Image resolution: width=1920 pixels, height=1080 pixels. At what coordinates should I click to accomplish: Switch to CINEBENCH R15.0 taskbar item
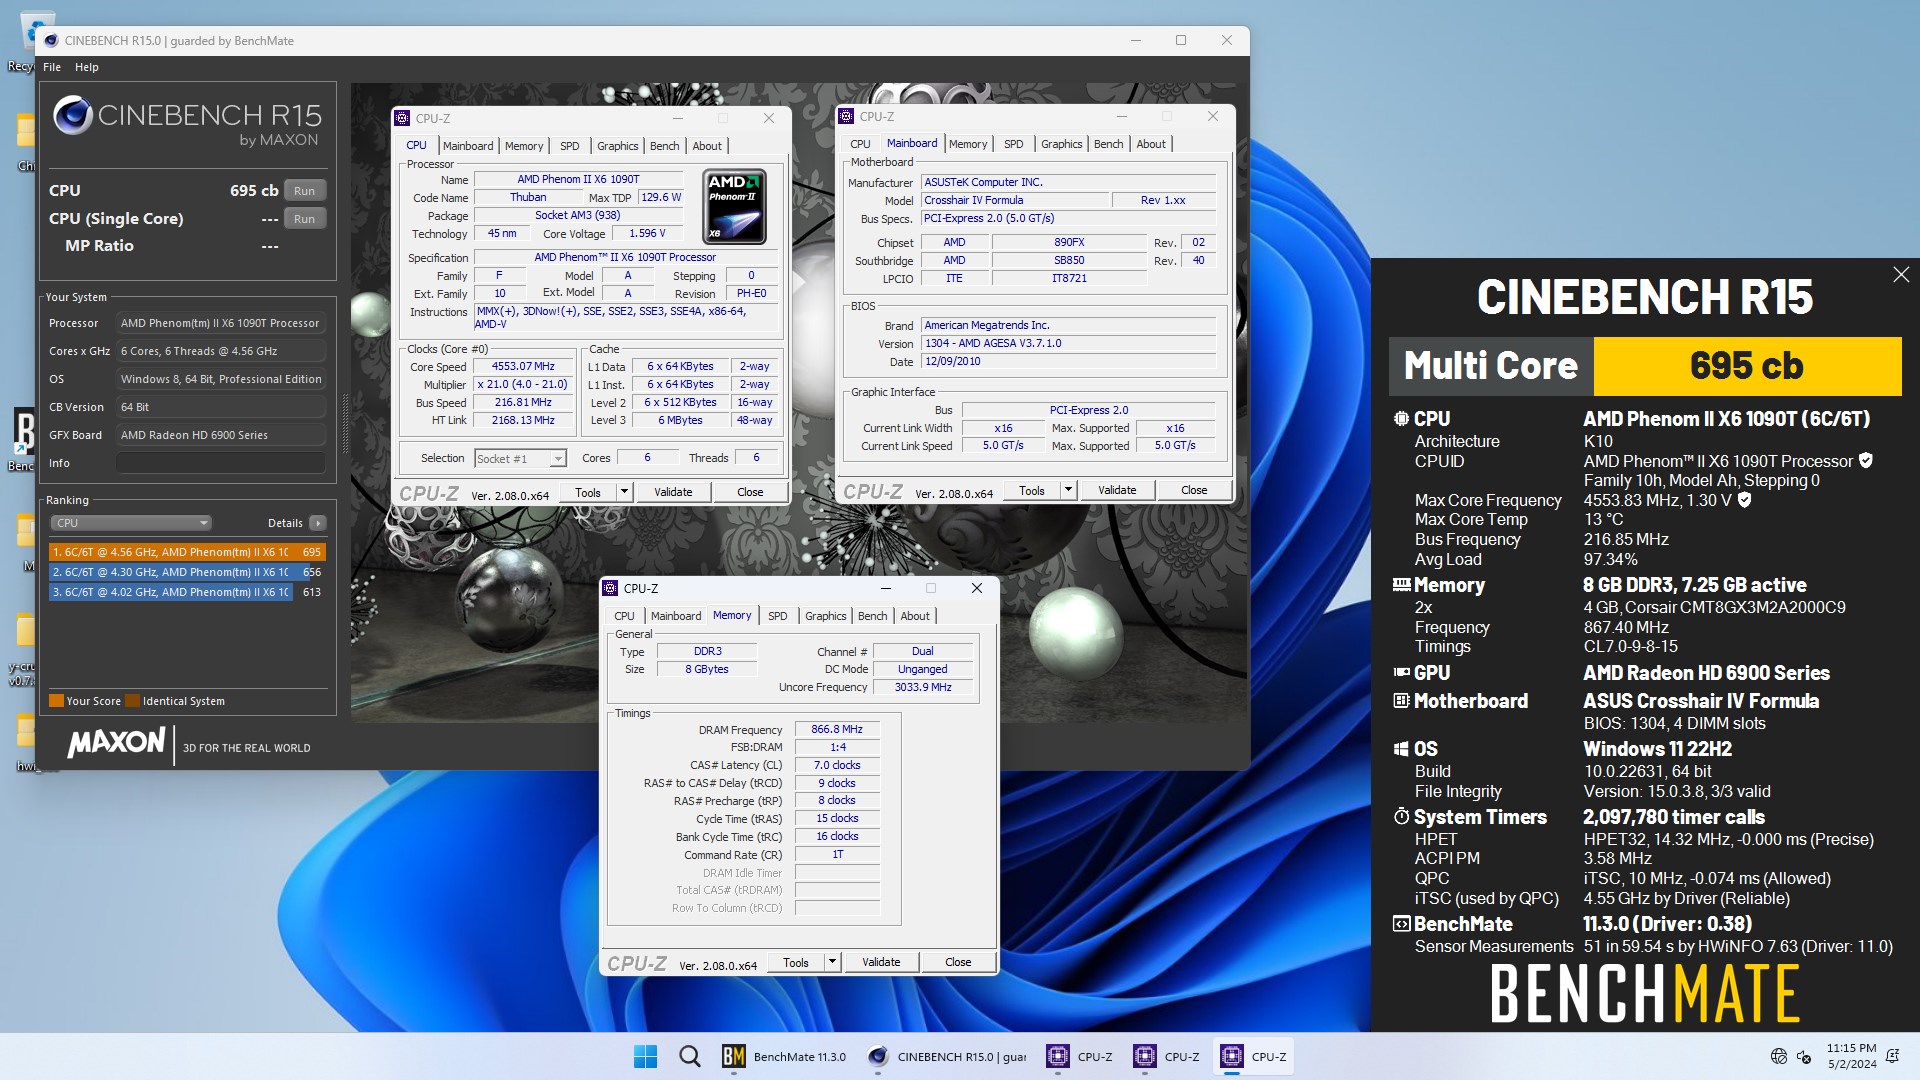(947, 1056)
